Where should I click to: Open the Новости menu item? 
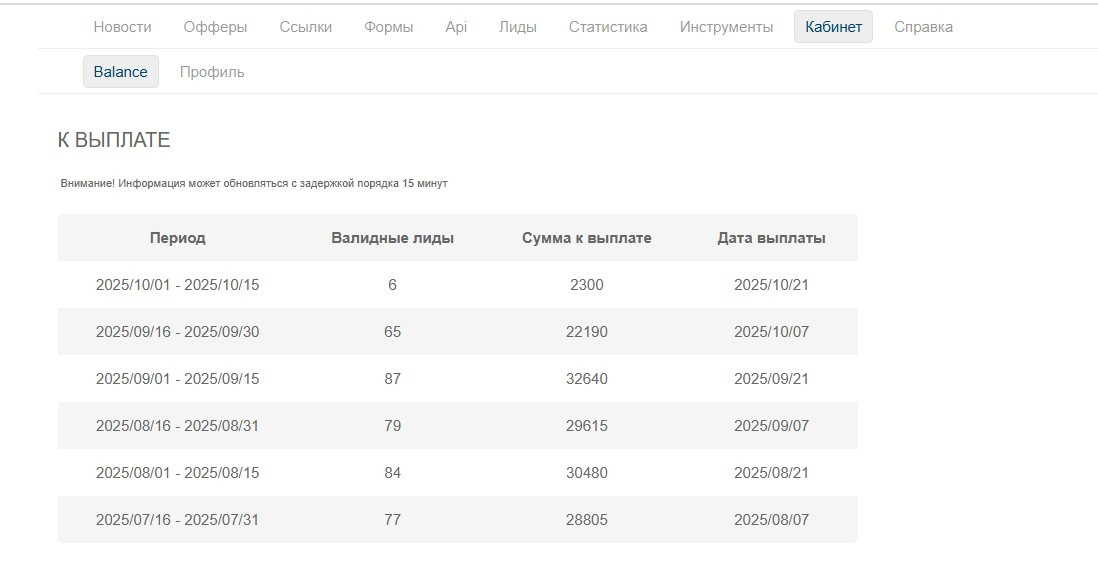point(122,27)
